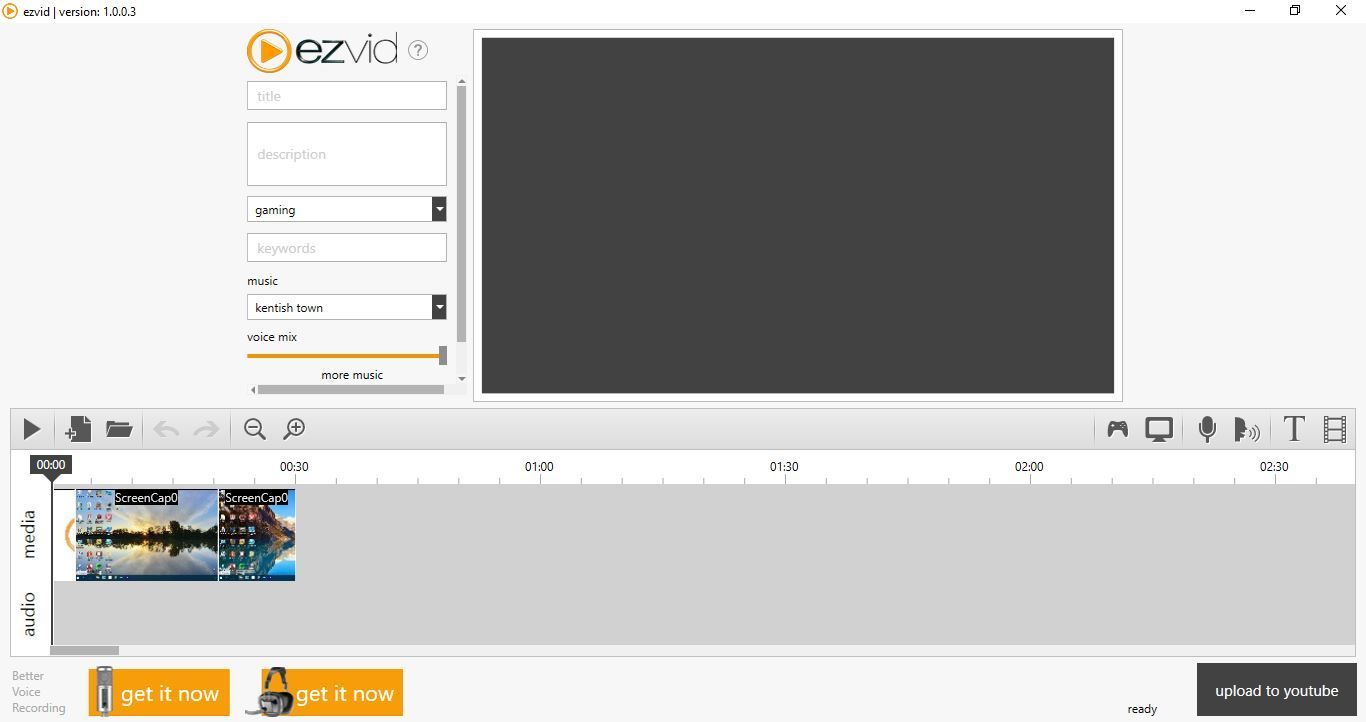This screenshot has height=722, width=1366.
Task: Click the undo arrow
Action: pos(165,429)
